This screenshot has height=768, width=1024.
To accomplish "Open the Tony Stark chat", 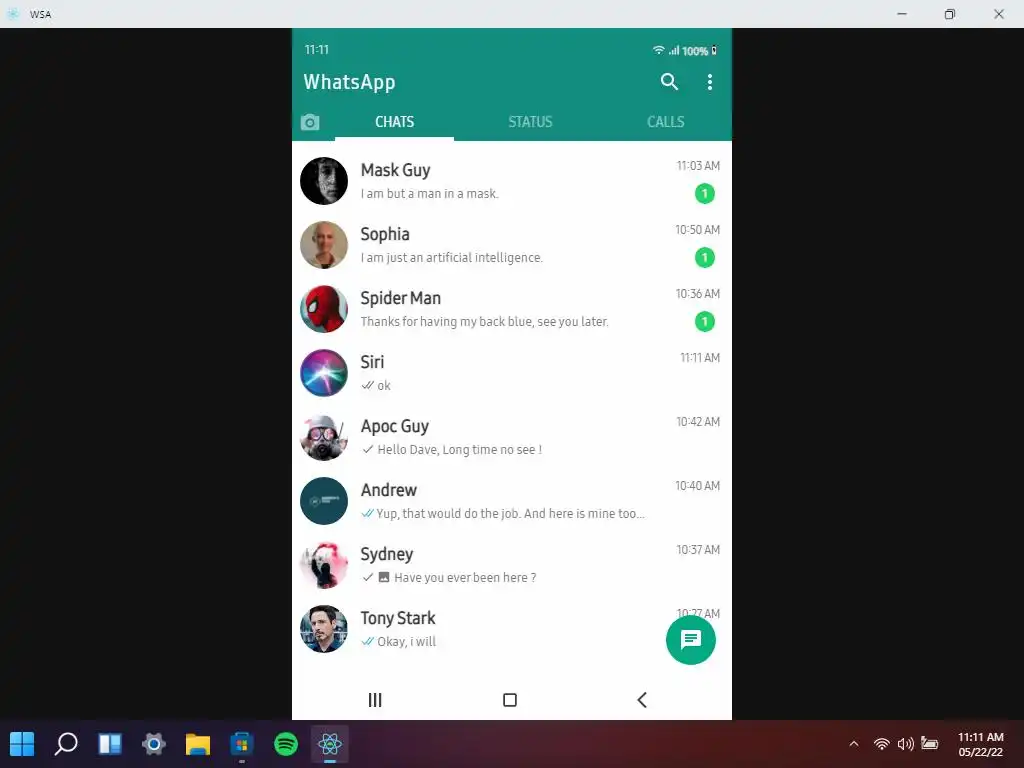I will 512,629.
